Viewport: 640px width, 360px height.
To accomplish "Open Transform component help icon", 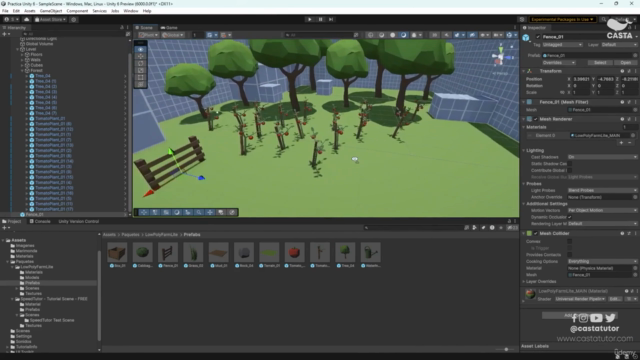I will (x=622, y=71).
